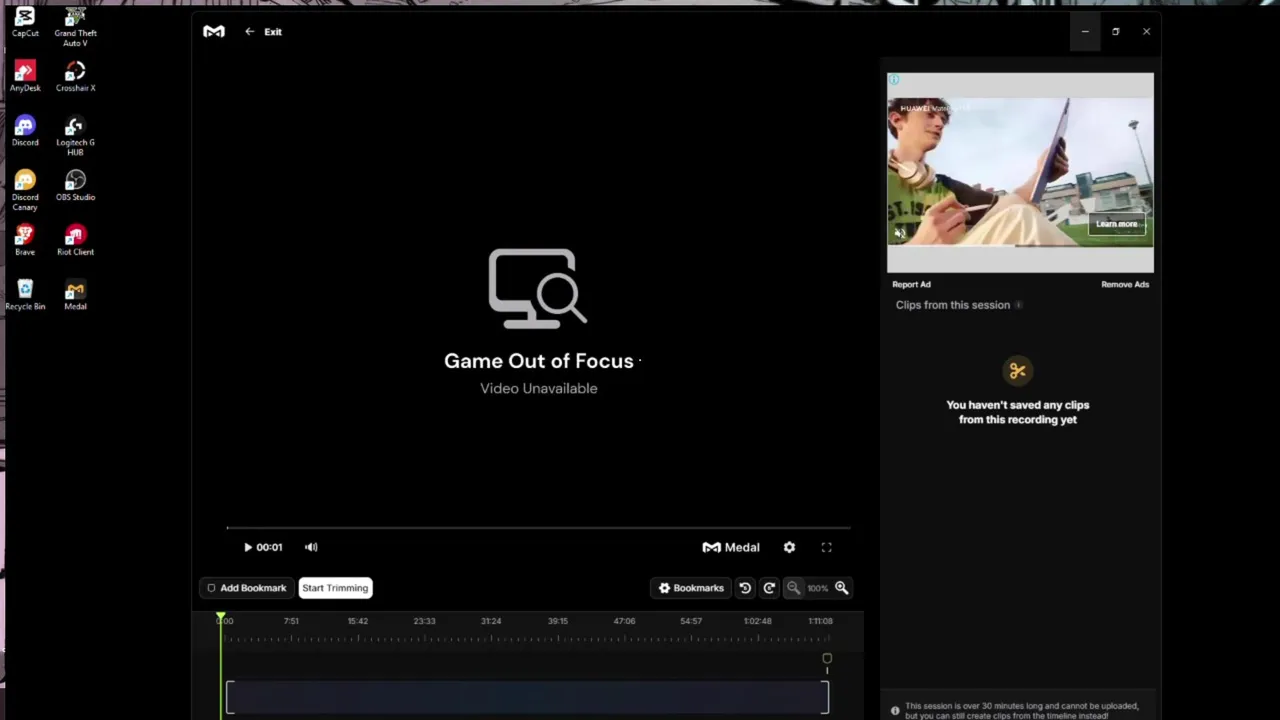Undo the last timeline action
This screenshot has height=720, width=1280.
click(745, 588)
